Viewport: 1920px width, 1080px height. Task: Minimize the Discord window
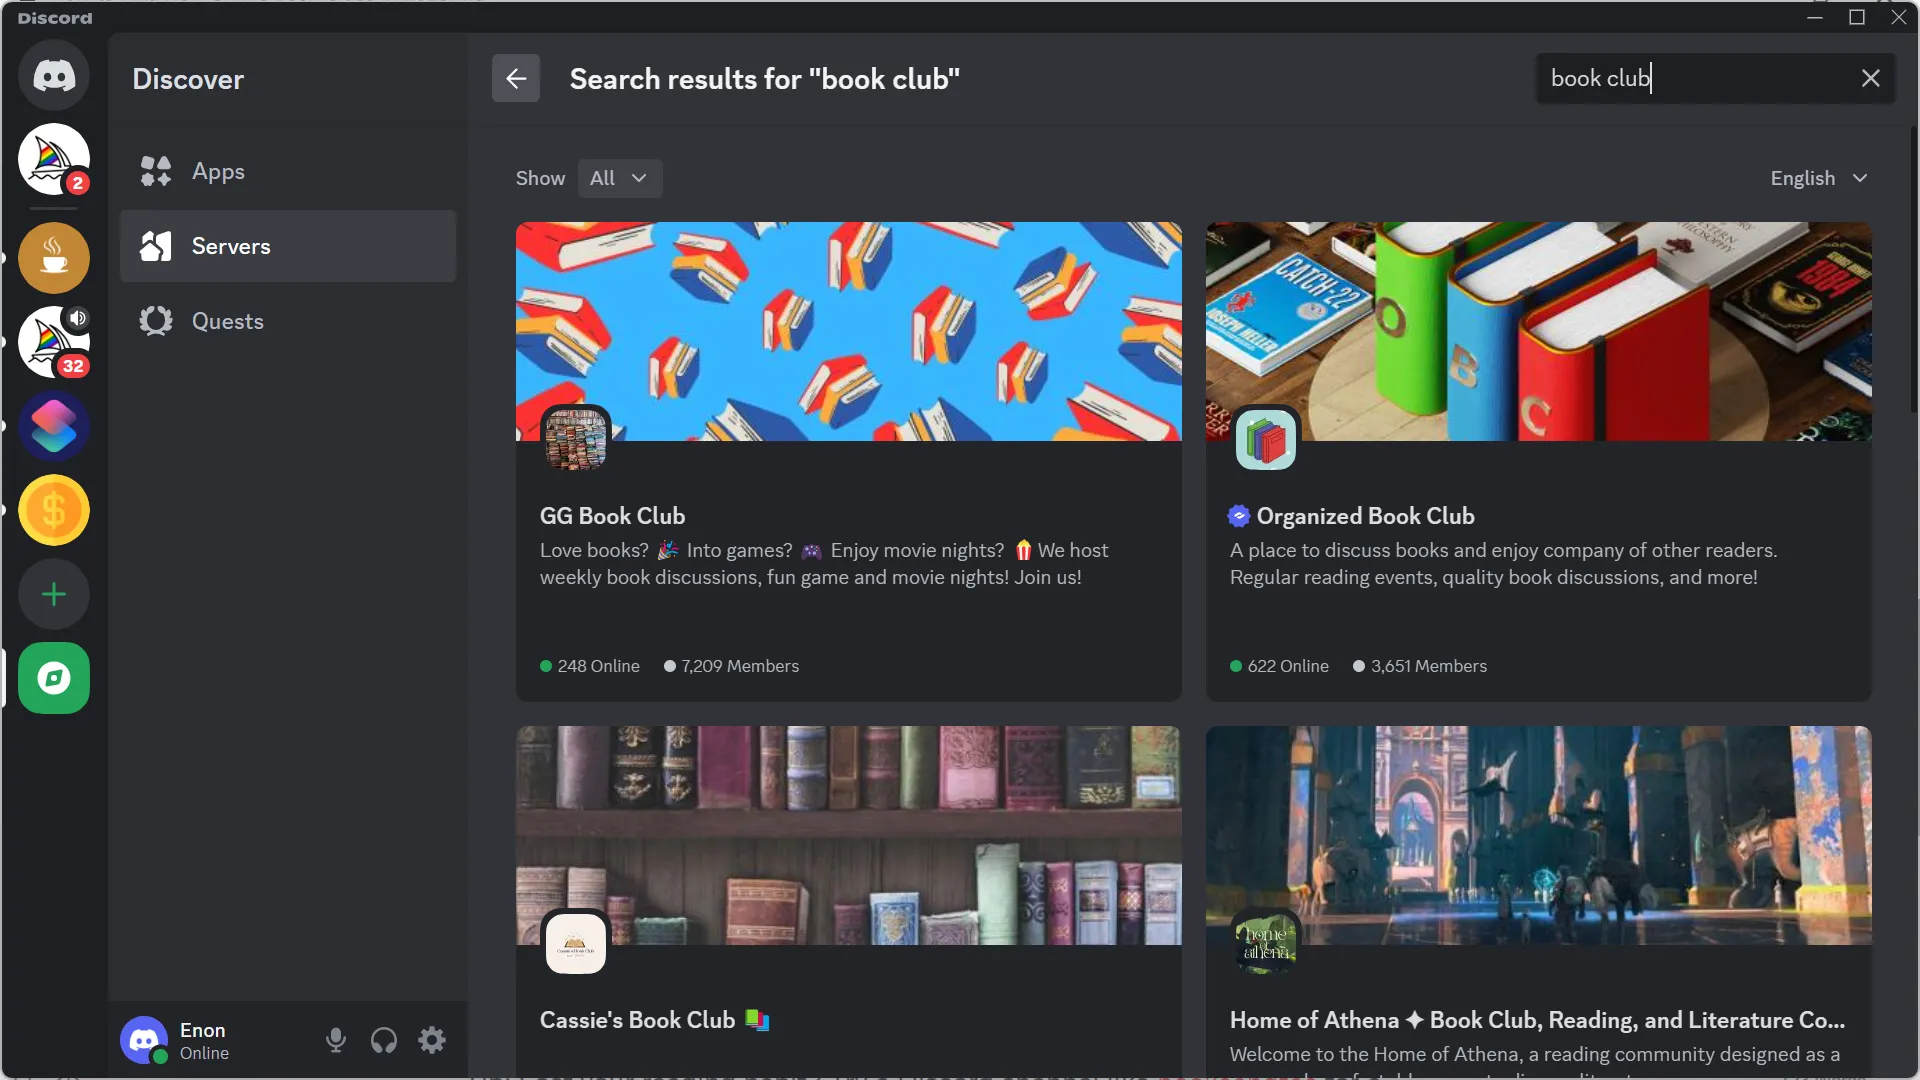1815,17
